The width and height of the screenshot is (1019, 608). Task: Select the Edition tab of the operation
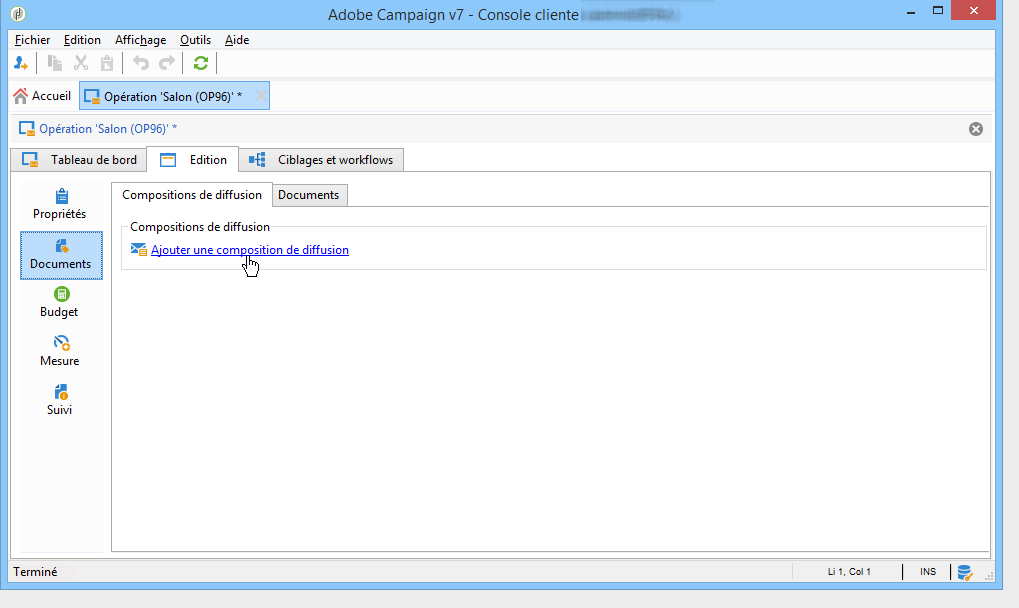point(193,160)
